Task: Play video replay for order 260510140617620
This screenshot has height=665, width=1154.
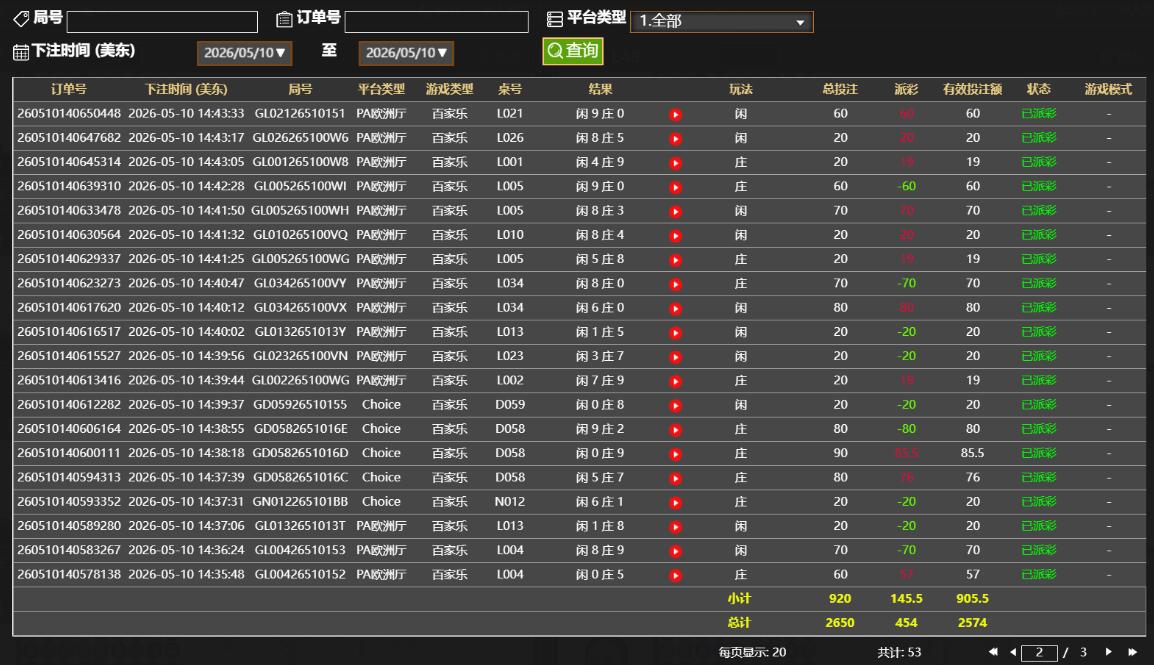Action: click(x=675, y=308)
